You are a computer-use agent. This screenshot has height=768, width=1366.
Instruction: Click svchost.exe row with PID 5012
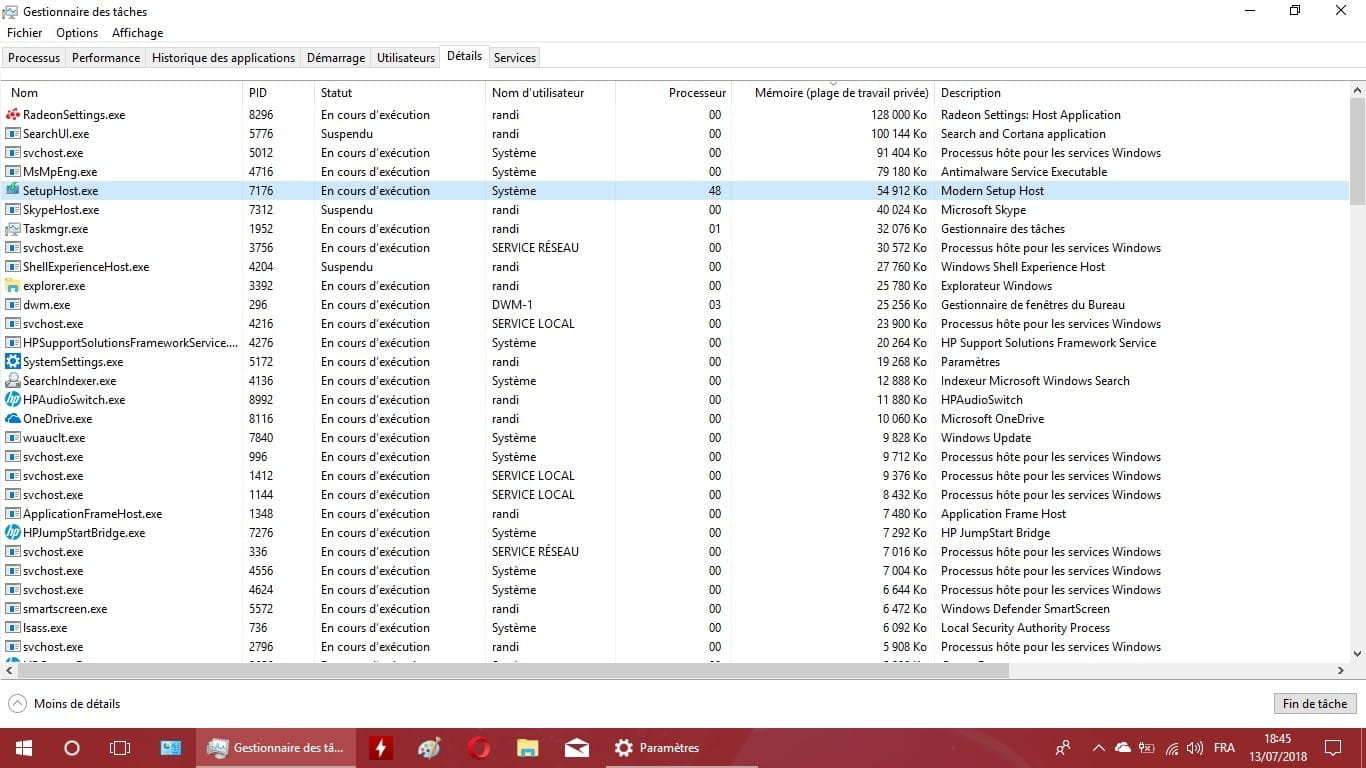point(675,153)
